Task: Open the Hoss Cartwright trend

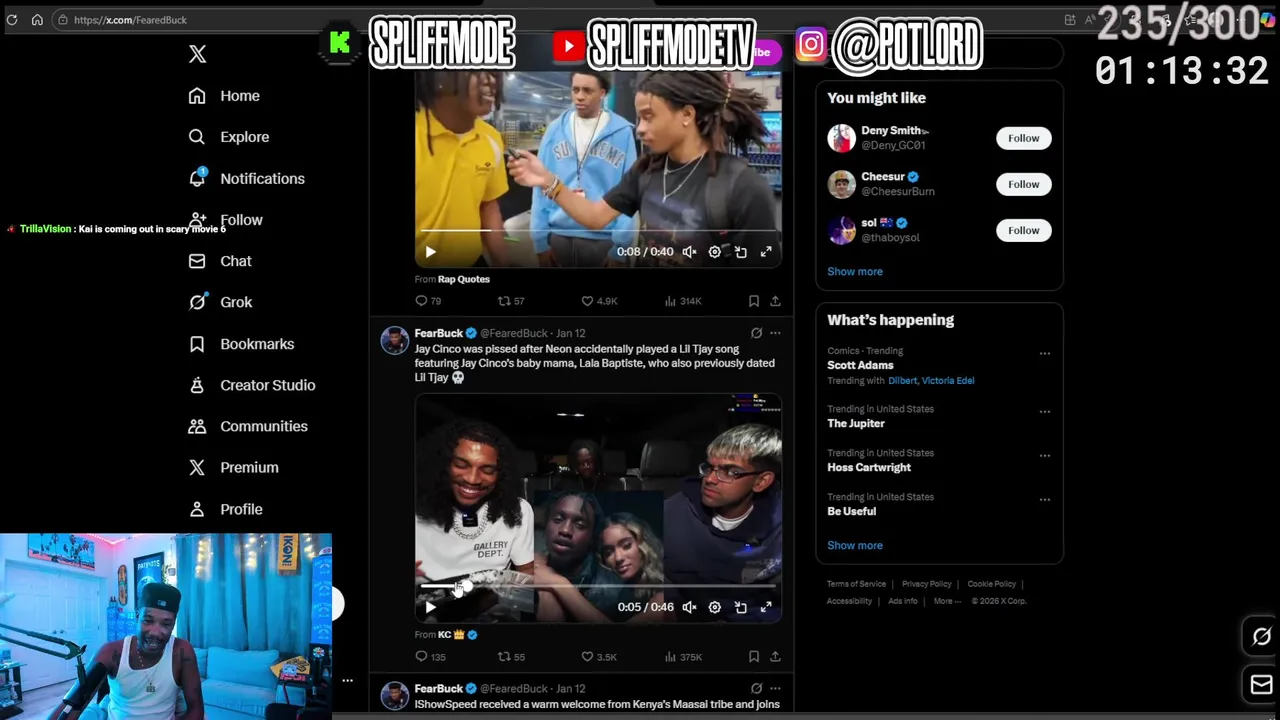Action: tap(869, 467)
